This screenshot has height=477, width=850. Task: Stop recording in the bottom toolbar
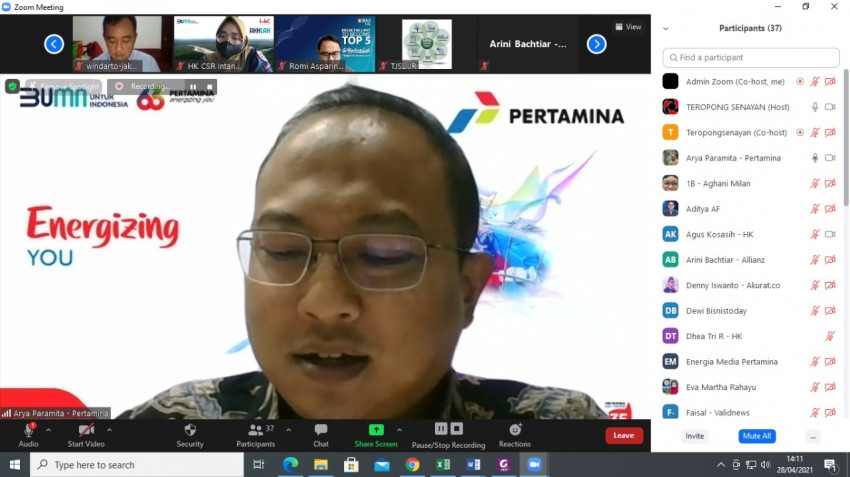pos(457,429)
